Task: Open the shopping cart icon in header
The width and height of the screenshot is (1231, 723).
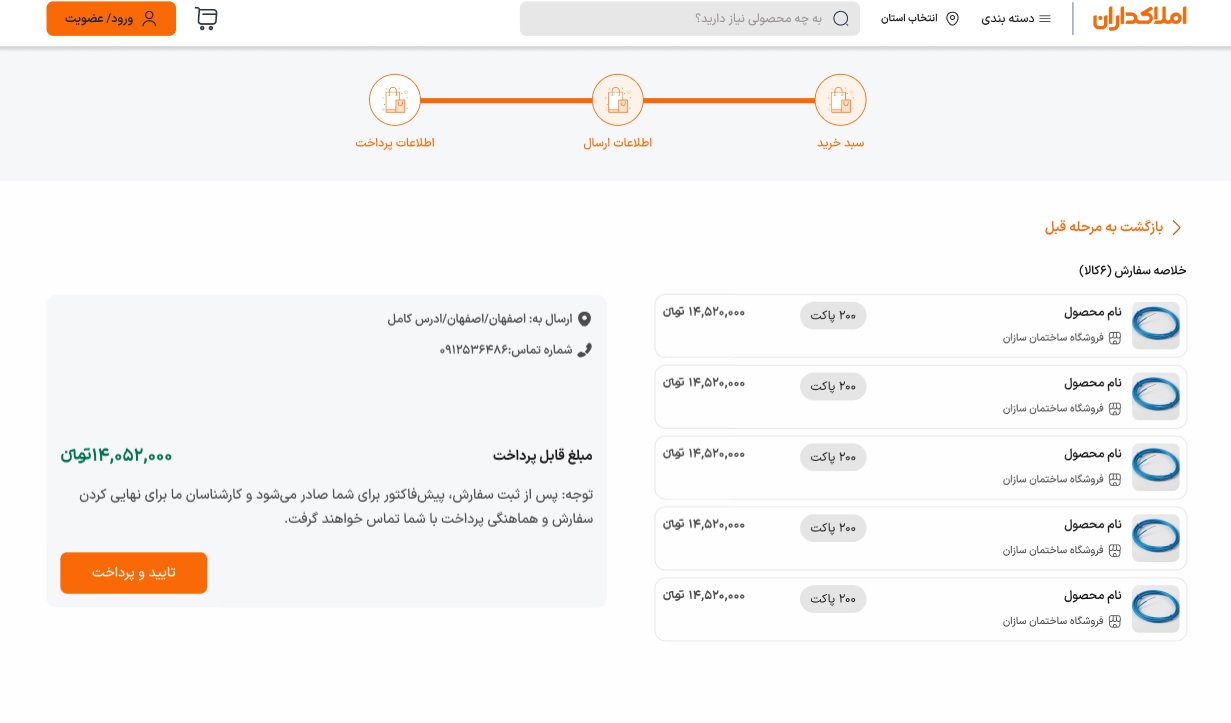Action: (206, 18)
